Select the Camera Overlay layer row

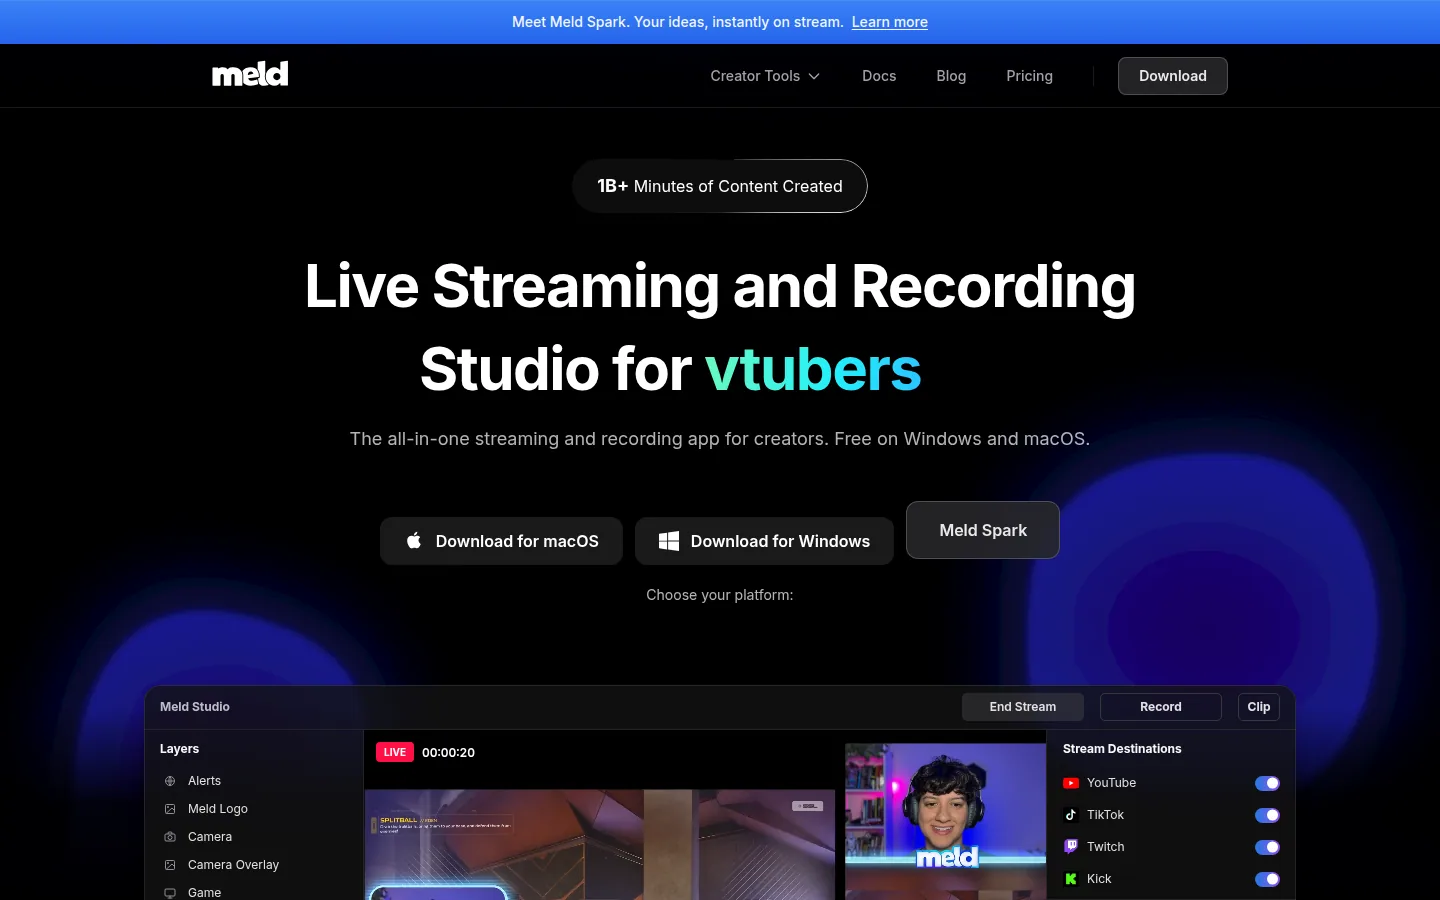point(254,865)
